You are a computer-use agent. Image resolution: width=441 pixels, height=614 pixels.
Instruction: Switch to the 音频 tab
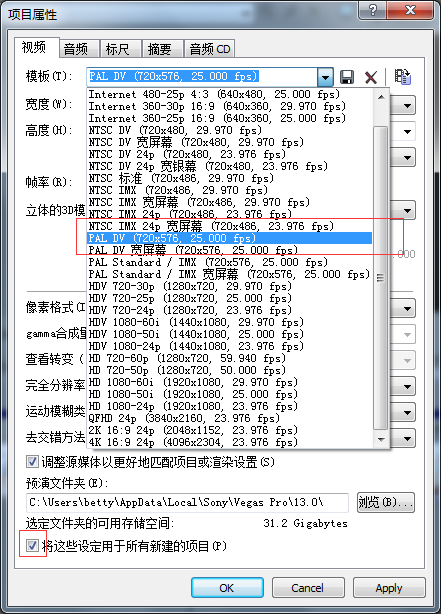[76, 49]
